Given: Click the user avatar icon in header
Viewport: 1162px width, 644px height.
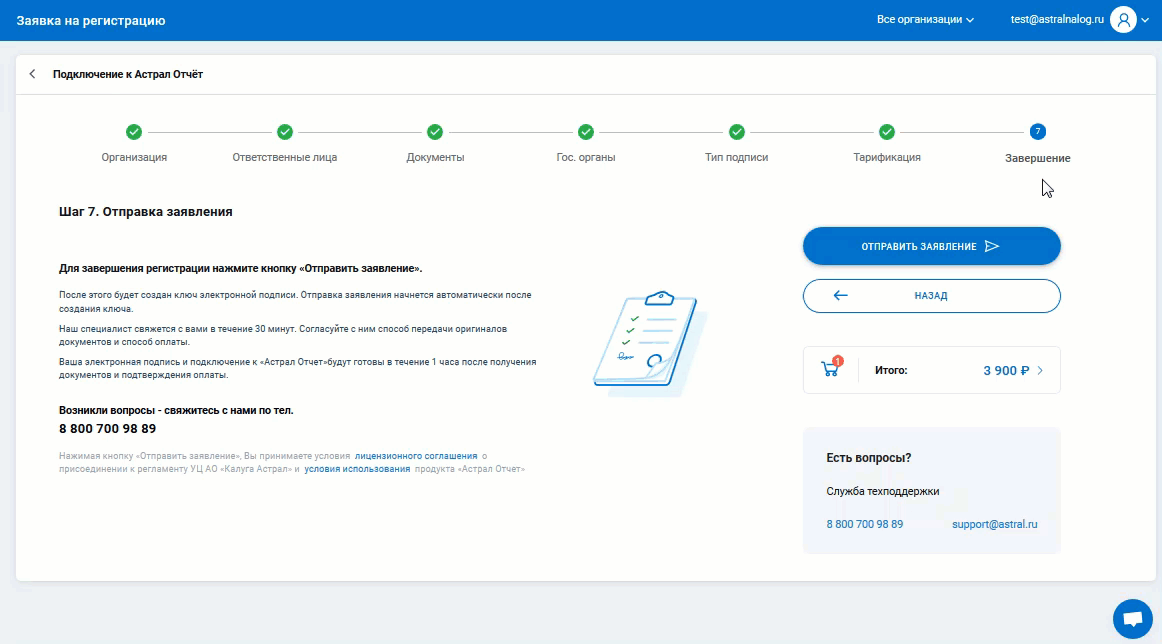Looking at the screenshot, I should (1123, 20).
